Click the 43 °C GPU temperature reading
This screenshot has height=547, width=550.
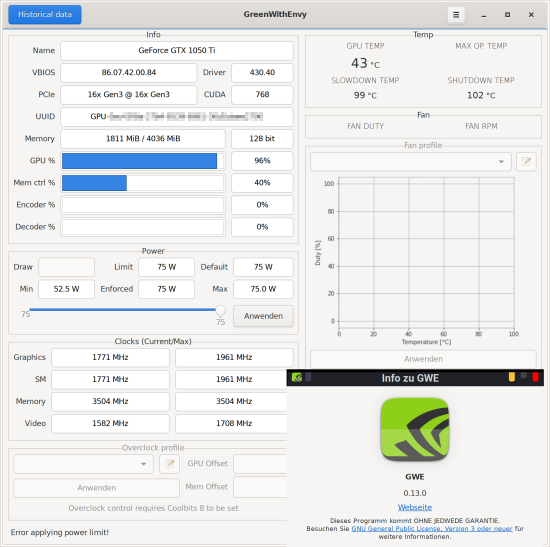click(365, 64)
